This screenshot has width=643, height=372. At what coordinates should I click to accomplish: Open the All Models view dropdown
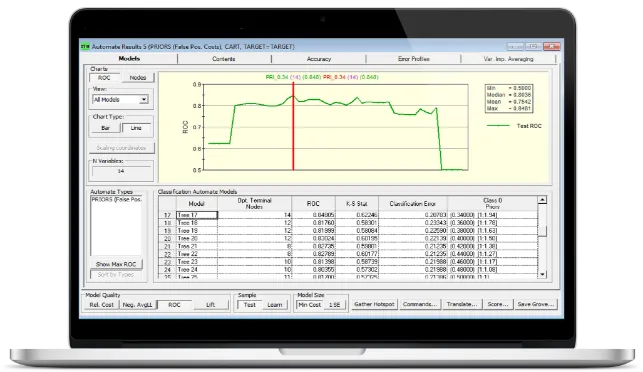(x=121, y=100)
